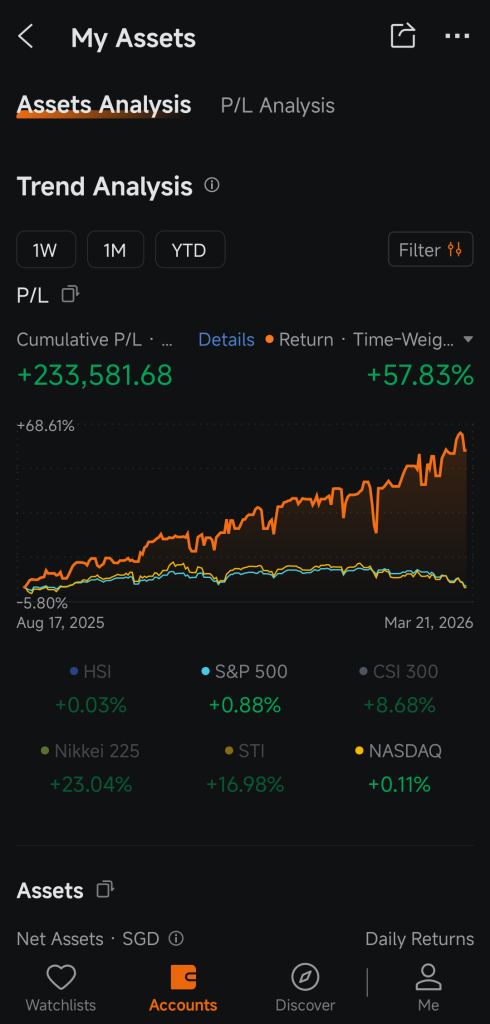Image resolution: width=490 pixels, height=1024 pixels.
Task: Expand the Return Time-Weighted dropdown arrow
Action: (x=467, y=340)
